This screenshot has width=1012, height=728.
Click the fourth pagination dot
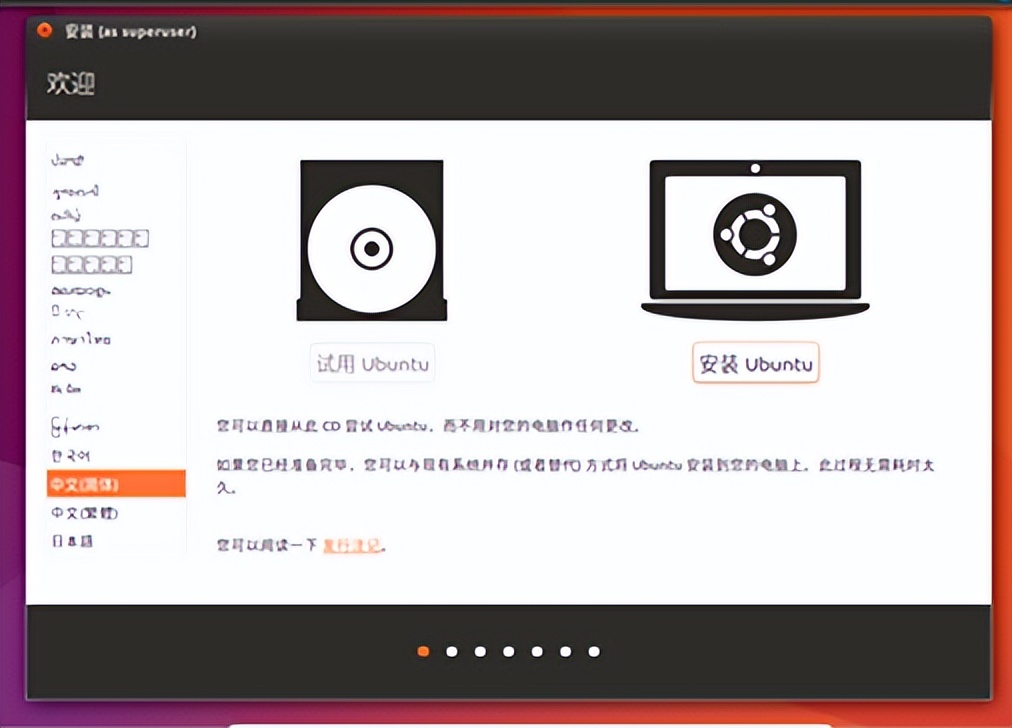coord(508,651)
